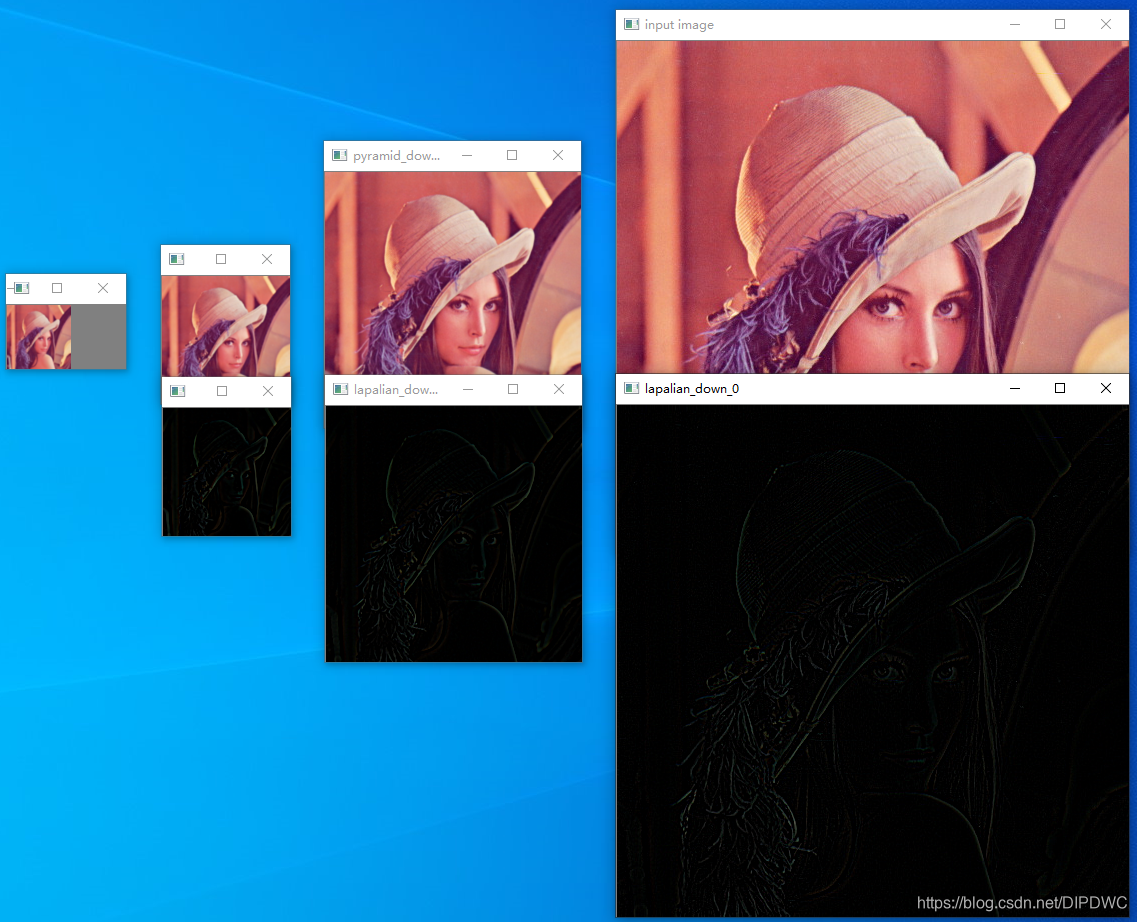This screenshot has width=1137, height=922.
Task: Click the edge image in truncated lapalian_dow... window
Action: tap(453, 533)
